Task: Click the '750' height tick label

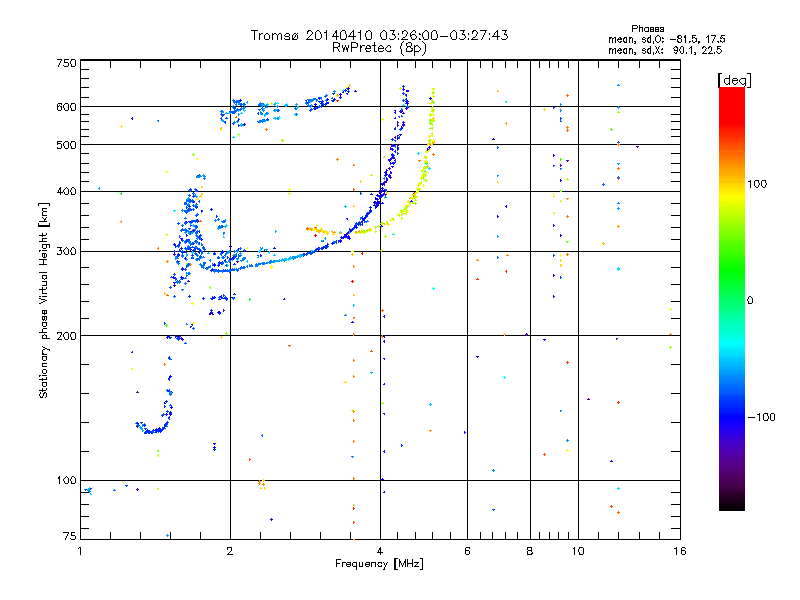Action: point(66,63)
